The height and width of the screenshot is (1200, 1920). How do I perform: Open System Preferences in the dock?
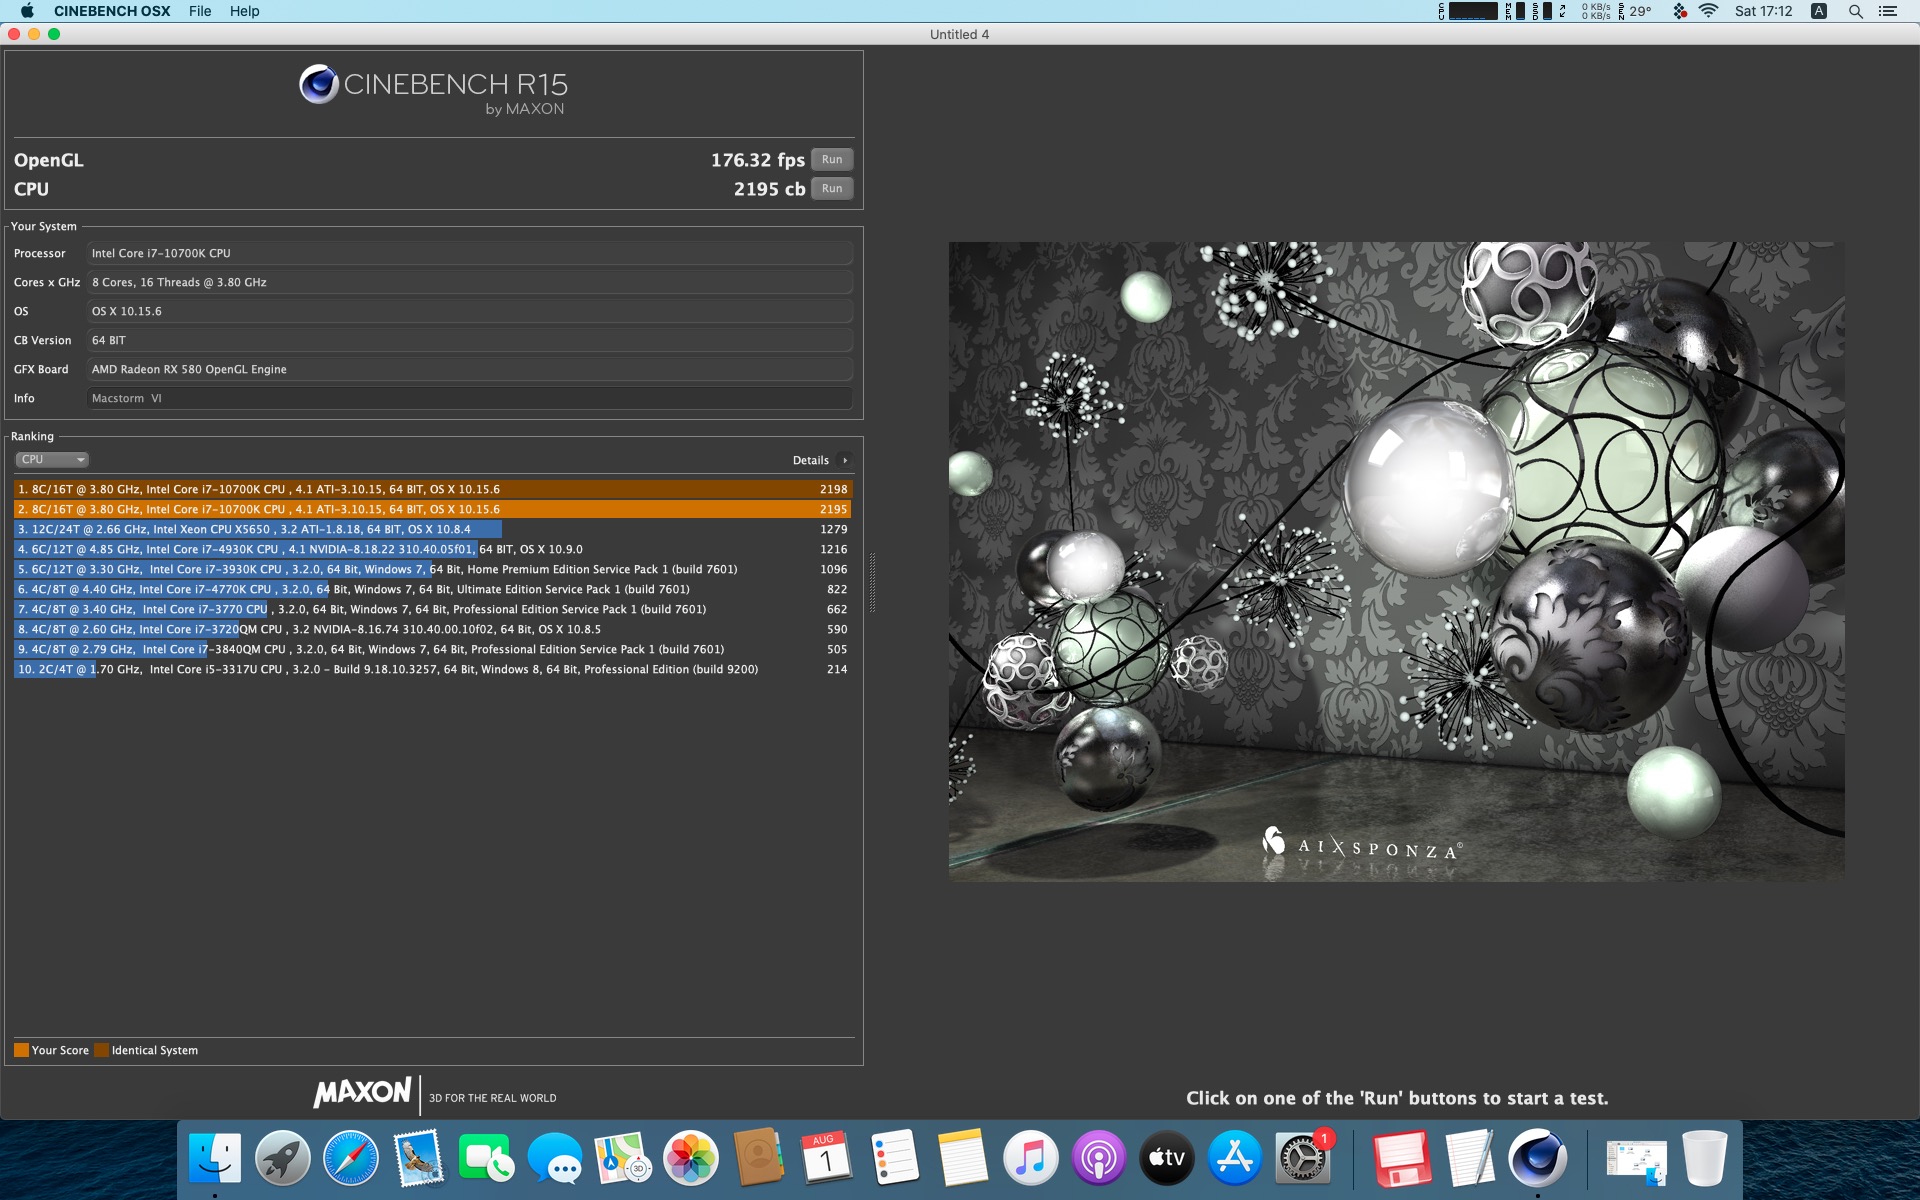(1302, 1158)
